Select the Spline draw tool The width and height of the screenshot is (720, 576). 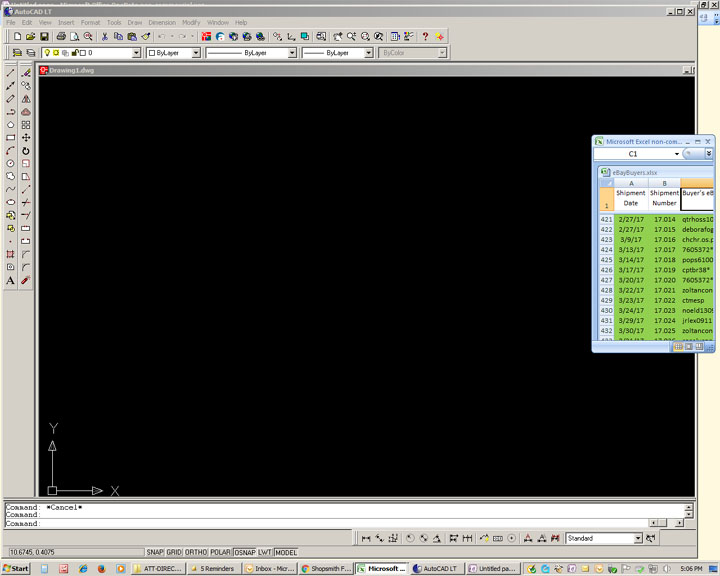pyautogui.click(x=11, y=189)
